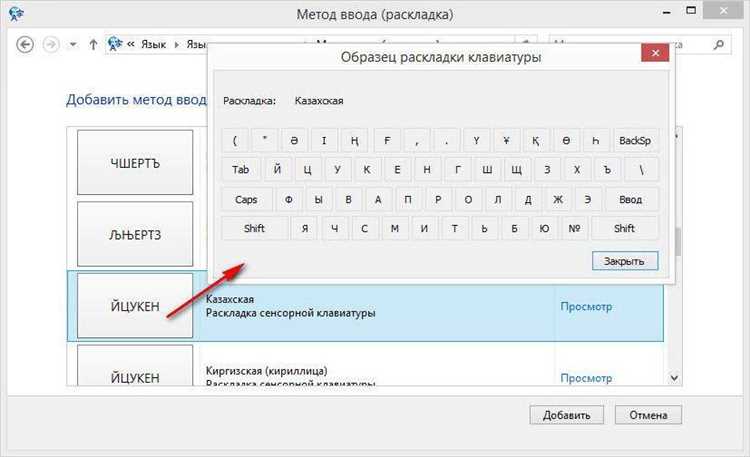Click the Ұ key in preview

click(506, 140)
